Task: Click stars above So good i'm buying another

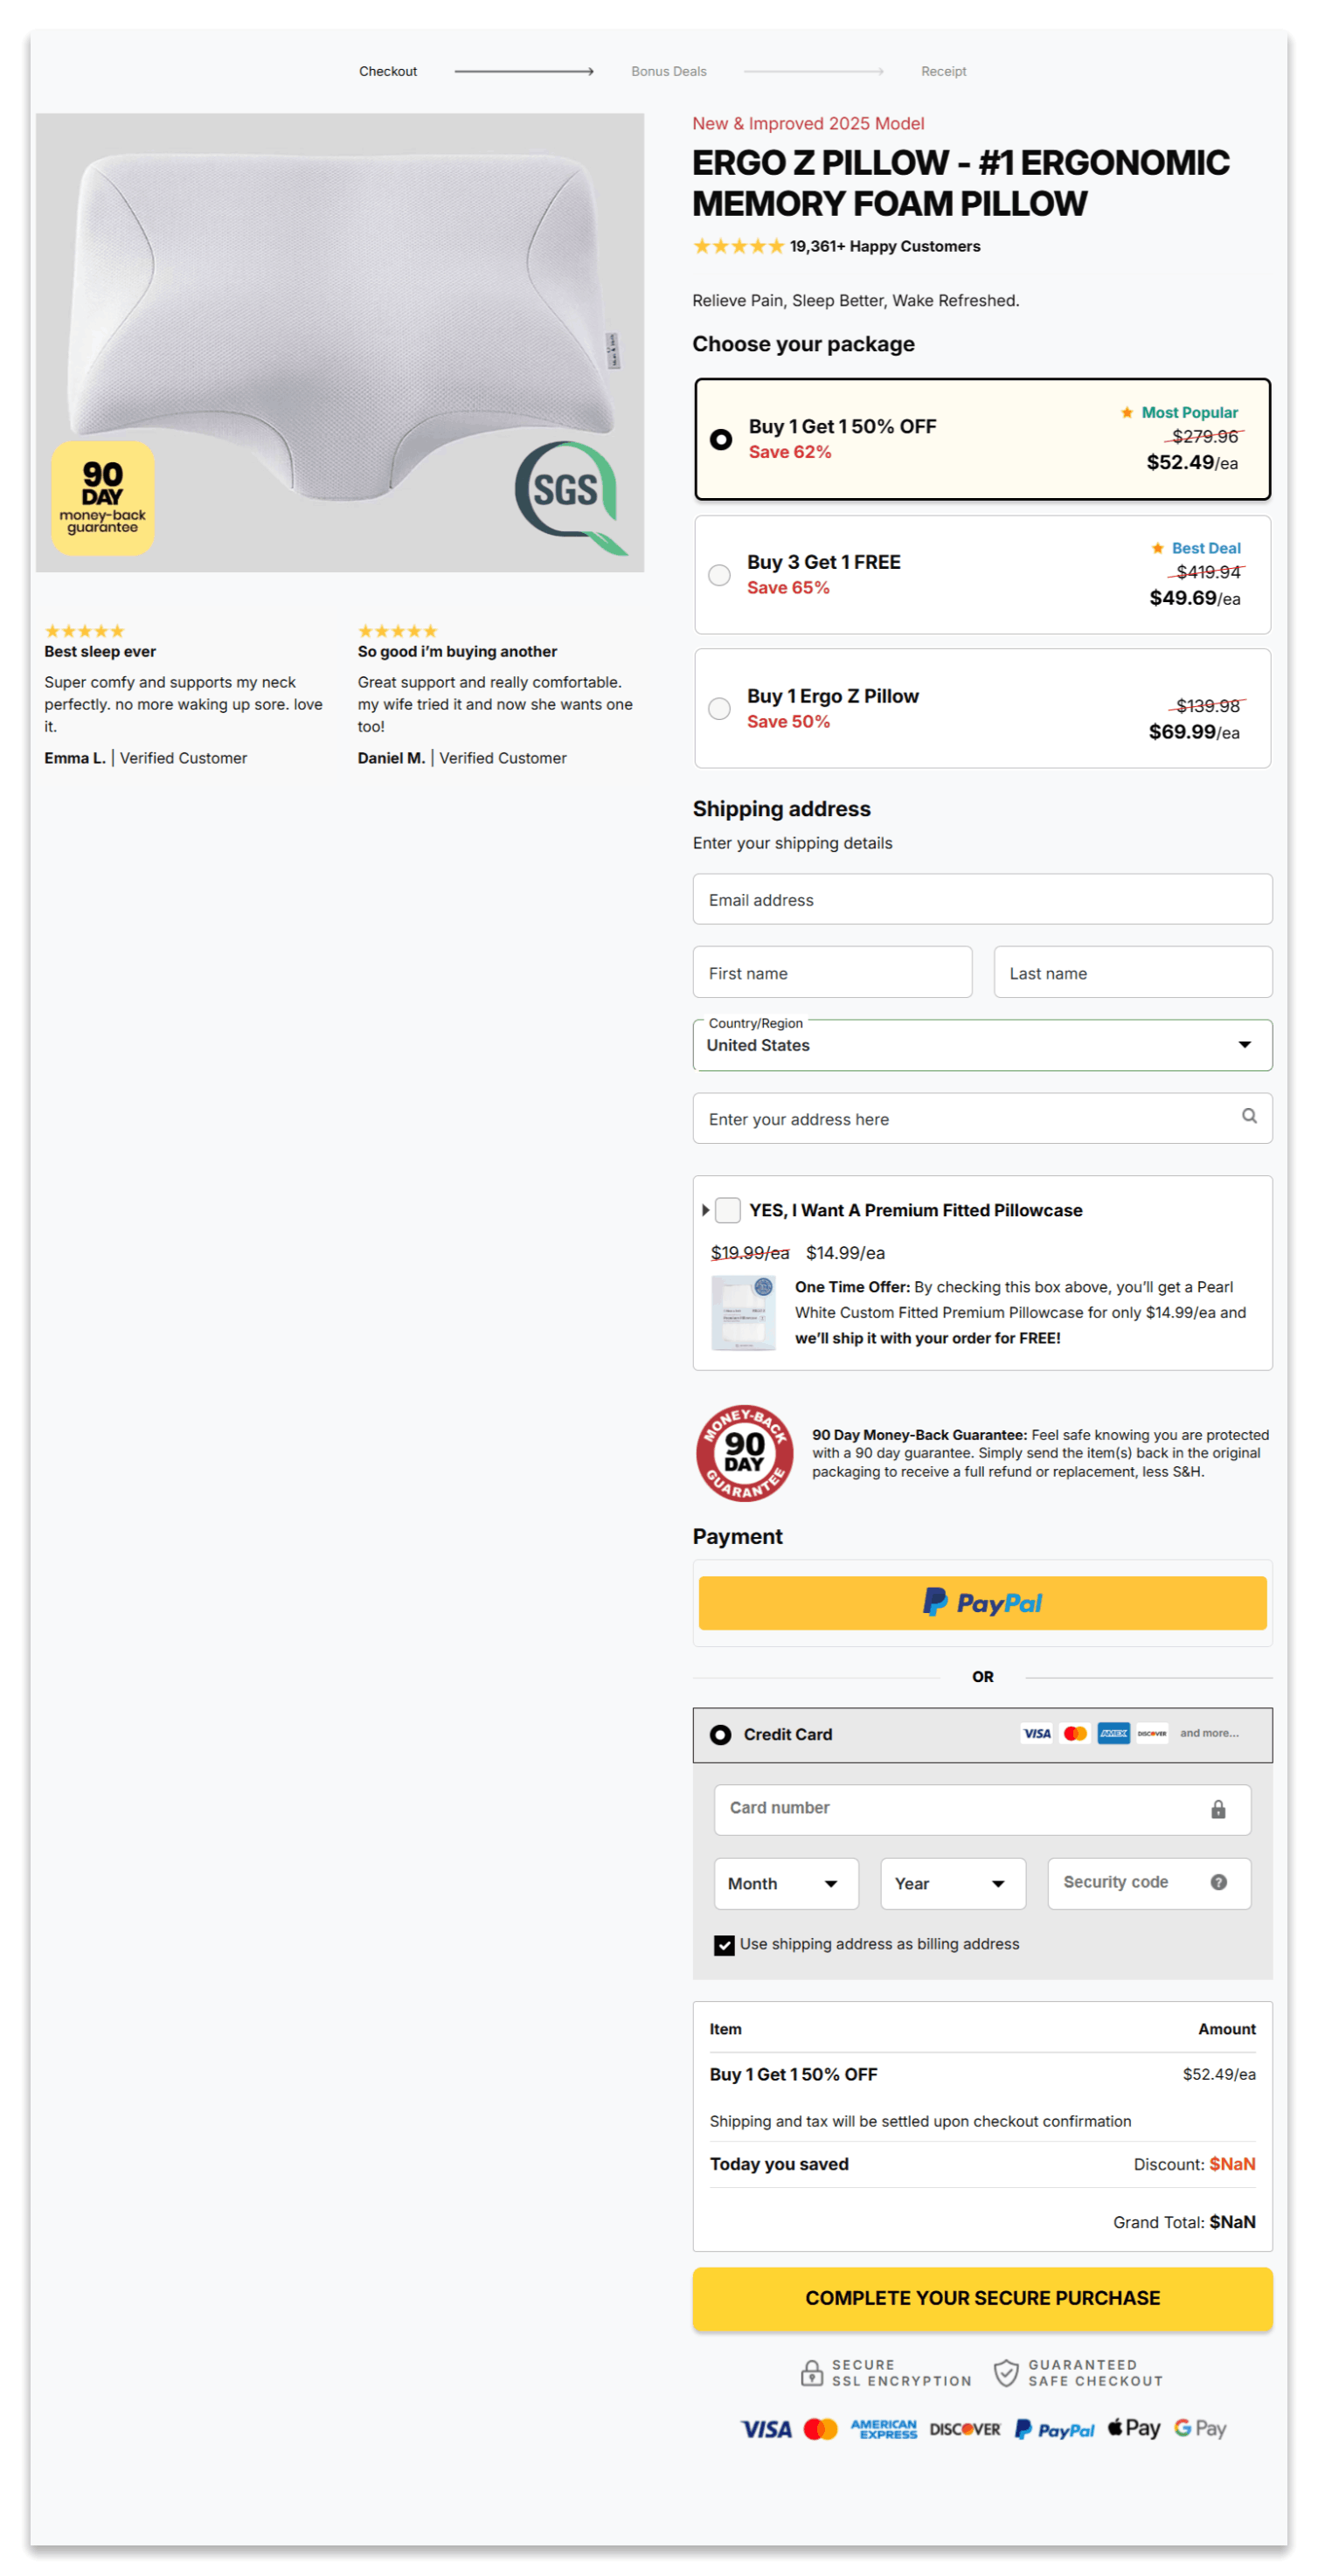Action: click(x=398, y=631)
